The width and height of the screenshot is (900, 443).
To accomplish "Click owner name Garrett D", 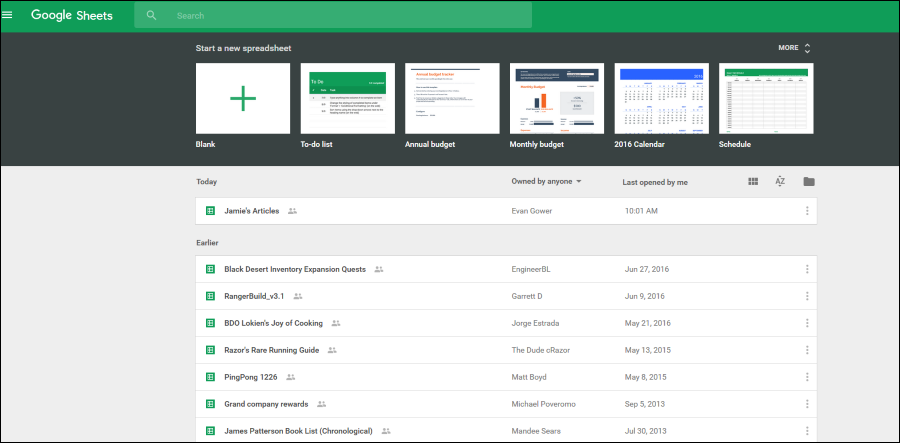I will click(527, 296).
